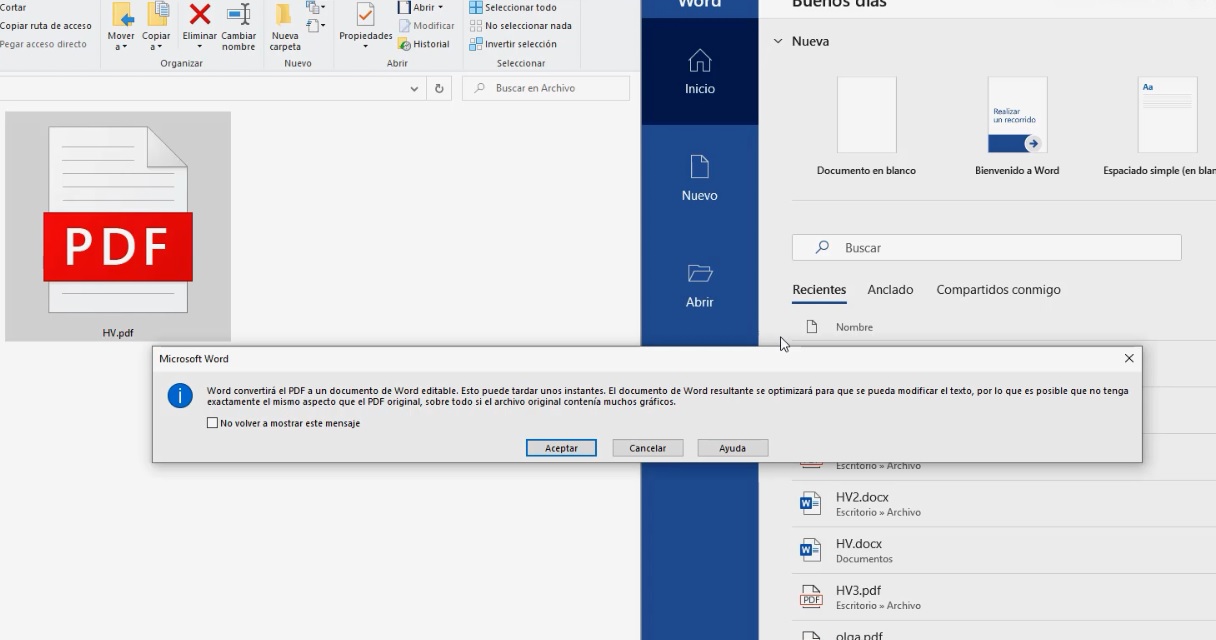Click the Propiedades icon in ribbon
This screenshot has height=640, width=1216.
click(365, 14)
